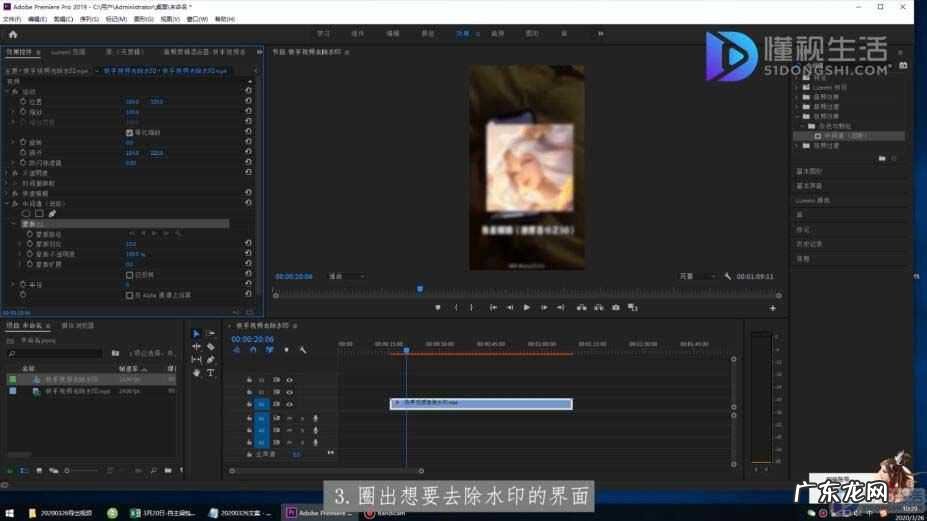Click the video clip on the timeline
This screenshot has width=927, height=521.
point(480,404)
